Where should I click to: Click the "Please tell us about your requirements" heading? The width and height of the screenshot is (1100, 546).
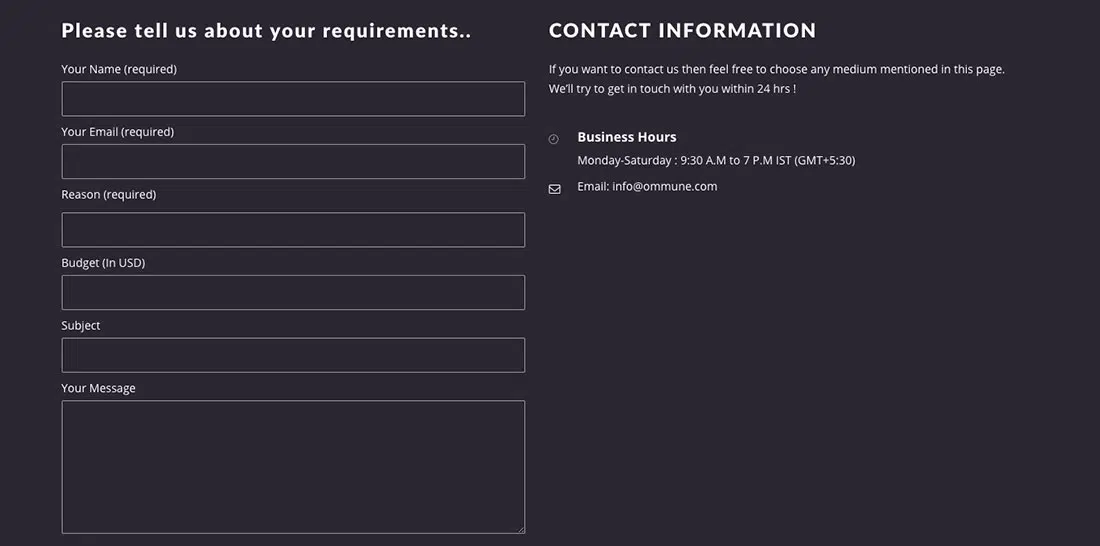click(x=266, y=31)
